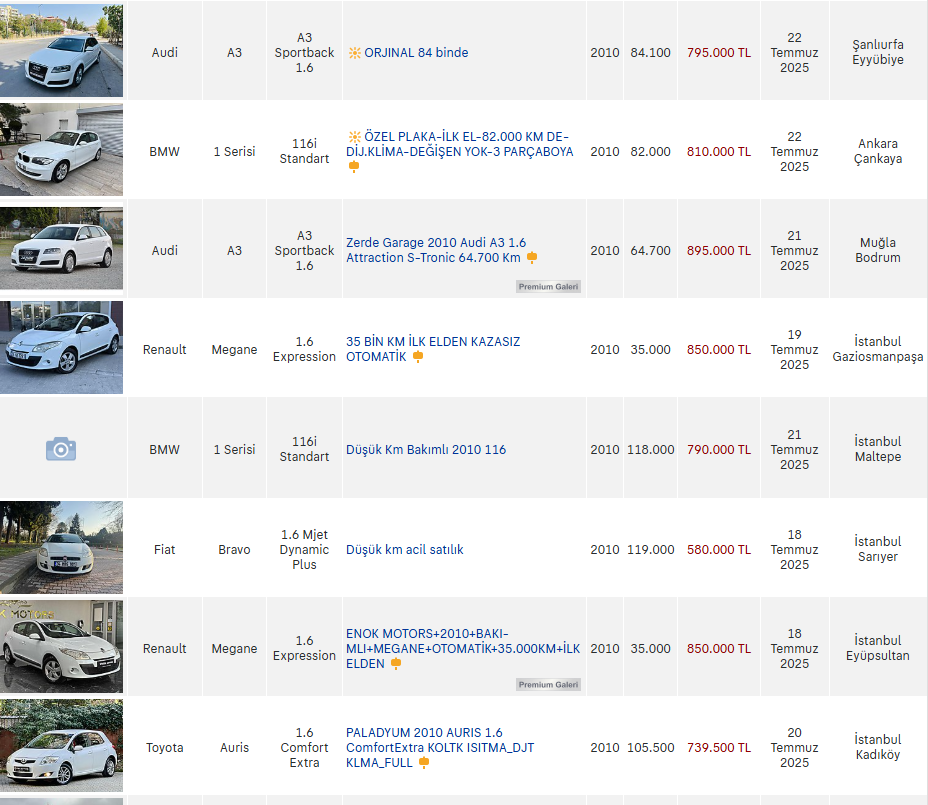Click the İstanbul Maltepe location cell
The width and height of the screenshot is (928, 805).
coord(878,449)
